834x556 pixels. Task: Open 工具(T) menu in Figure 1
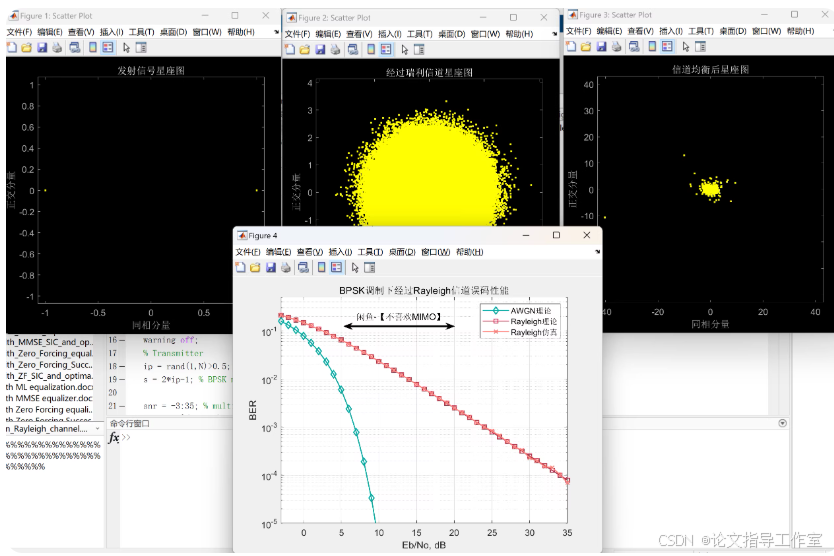click(141, 32)
